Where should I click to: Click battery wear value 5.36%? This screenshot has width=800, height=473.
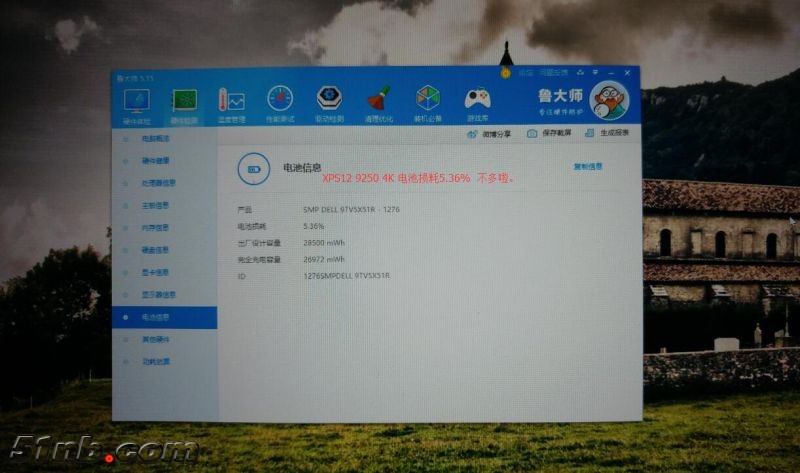(313, 226)
